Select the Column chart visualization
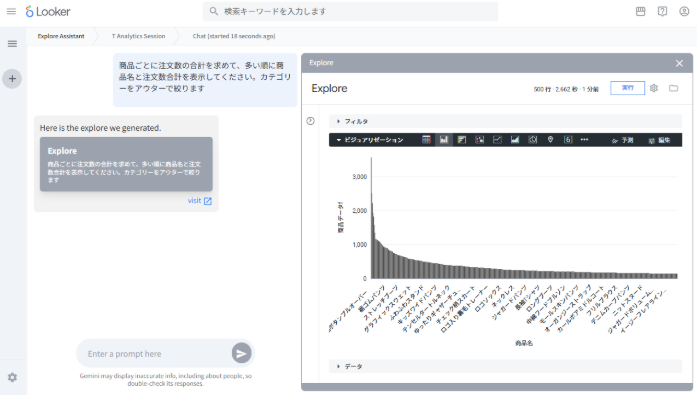Screen dimensions: 697x395 click(x=444, y=140)
